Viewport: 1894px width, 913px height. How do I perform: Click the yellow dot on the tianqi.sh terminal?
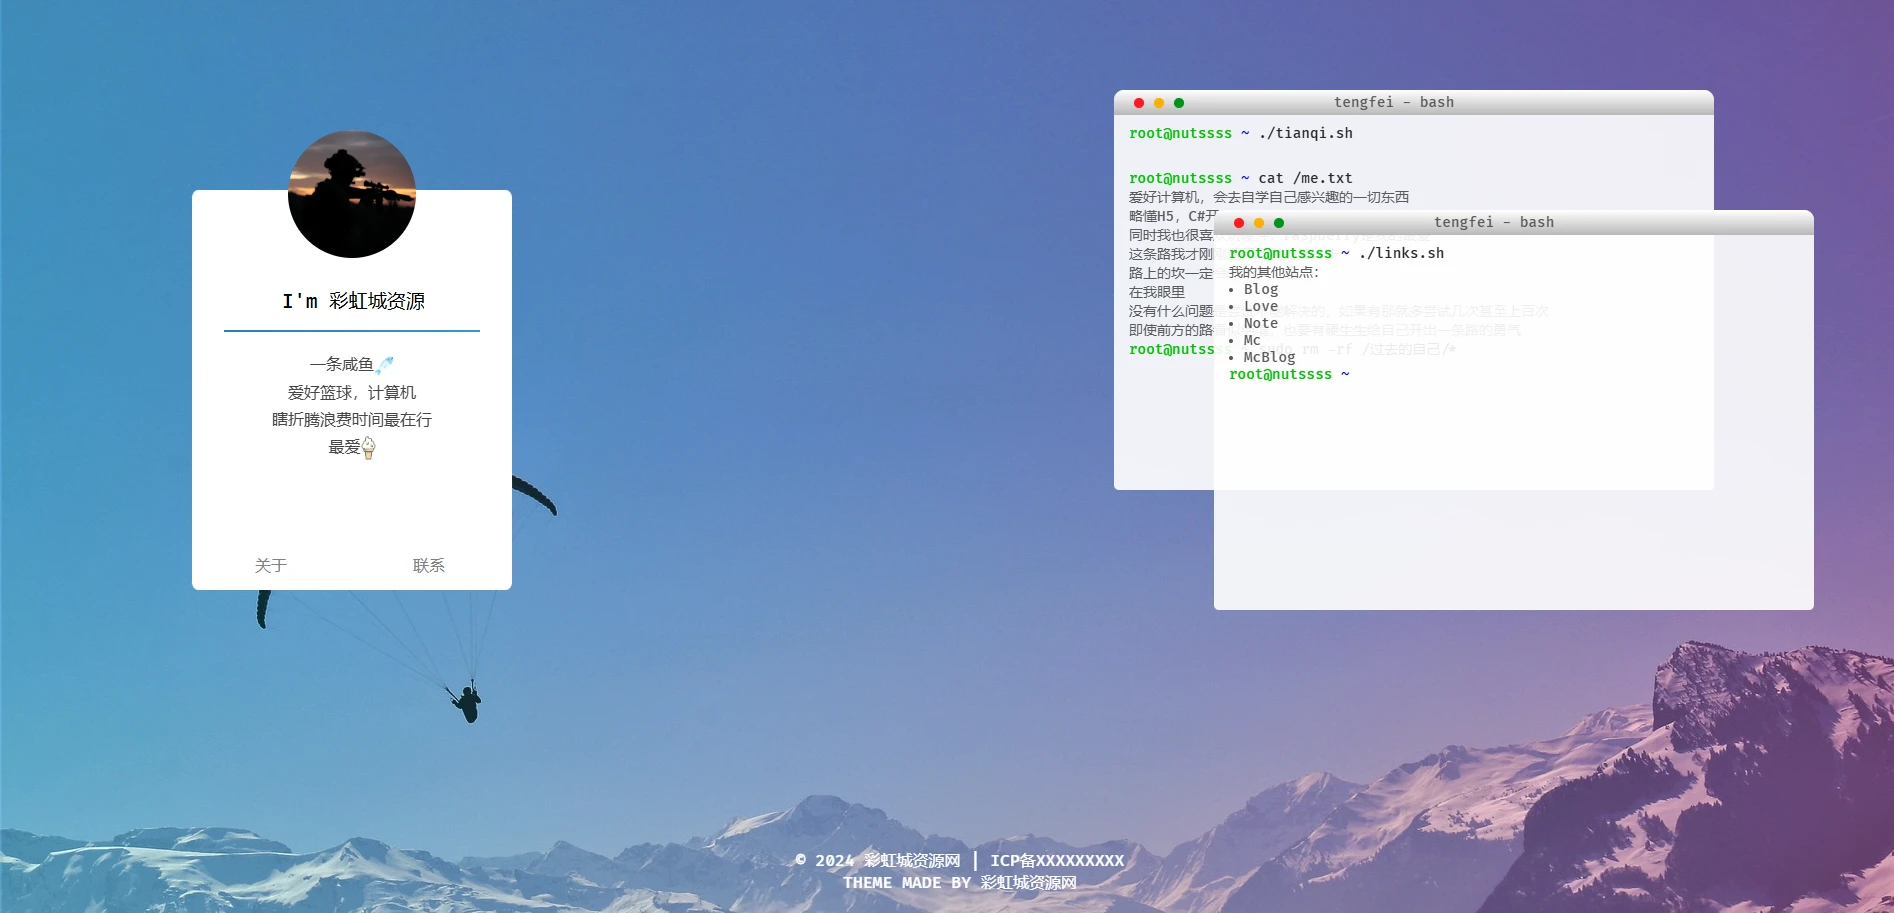pyautogui.click(x=1158, y=103)
